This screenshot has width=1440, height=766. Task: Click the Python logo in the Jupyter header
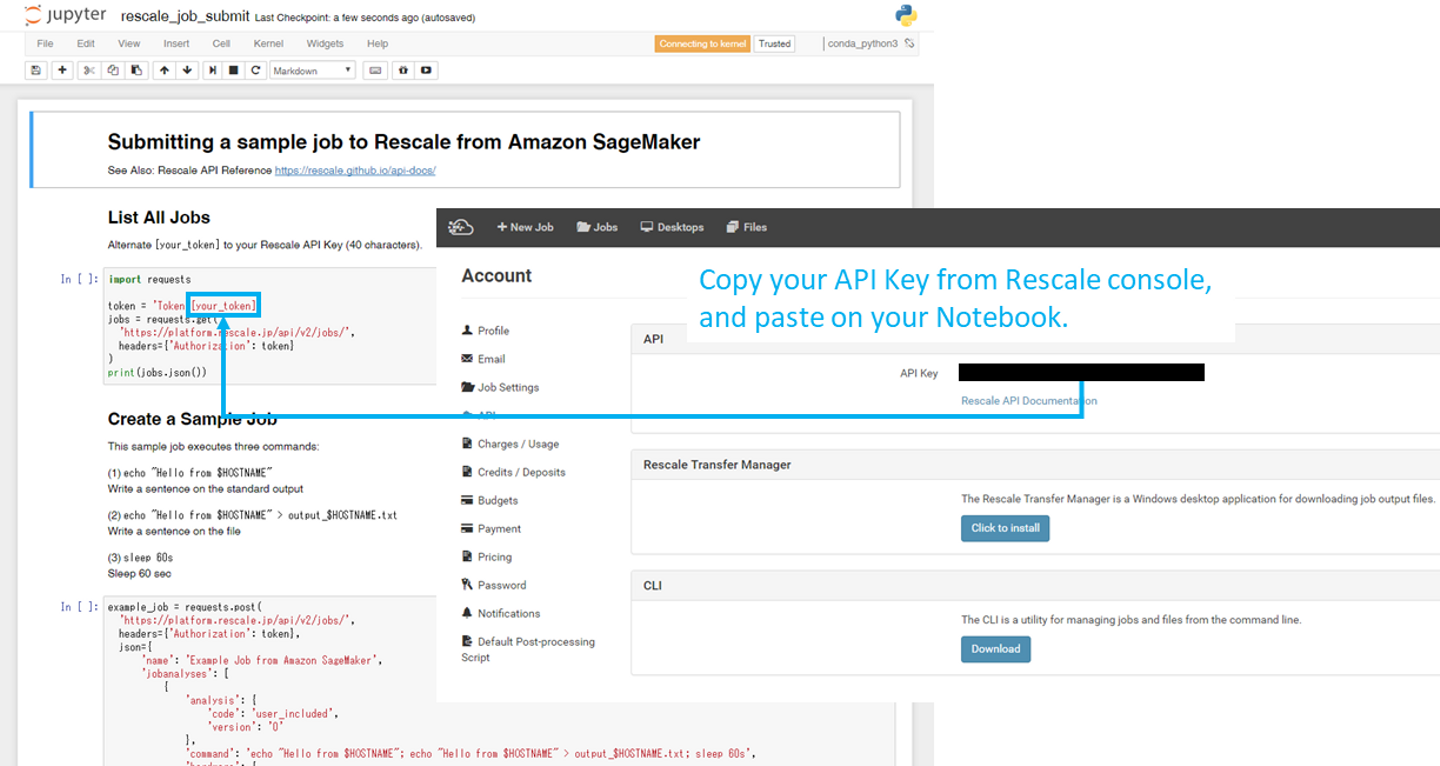(x=906, y=15)
